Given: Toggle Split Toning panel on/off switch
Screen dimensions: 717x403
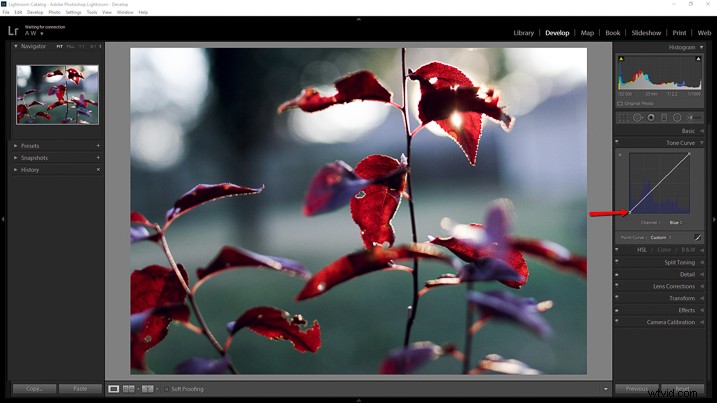Looking at the screenshot, I should click(x=617, y=261).
